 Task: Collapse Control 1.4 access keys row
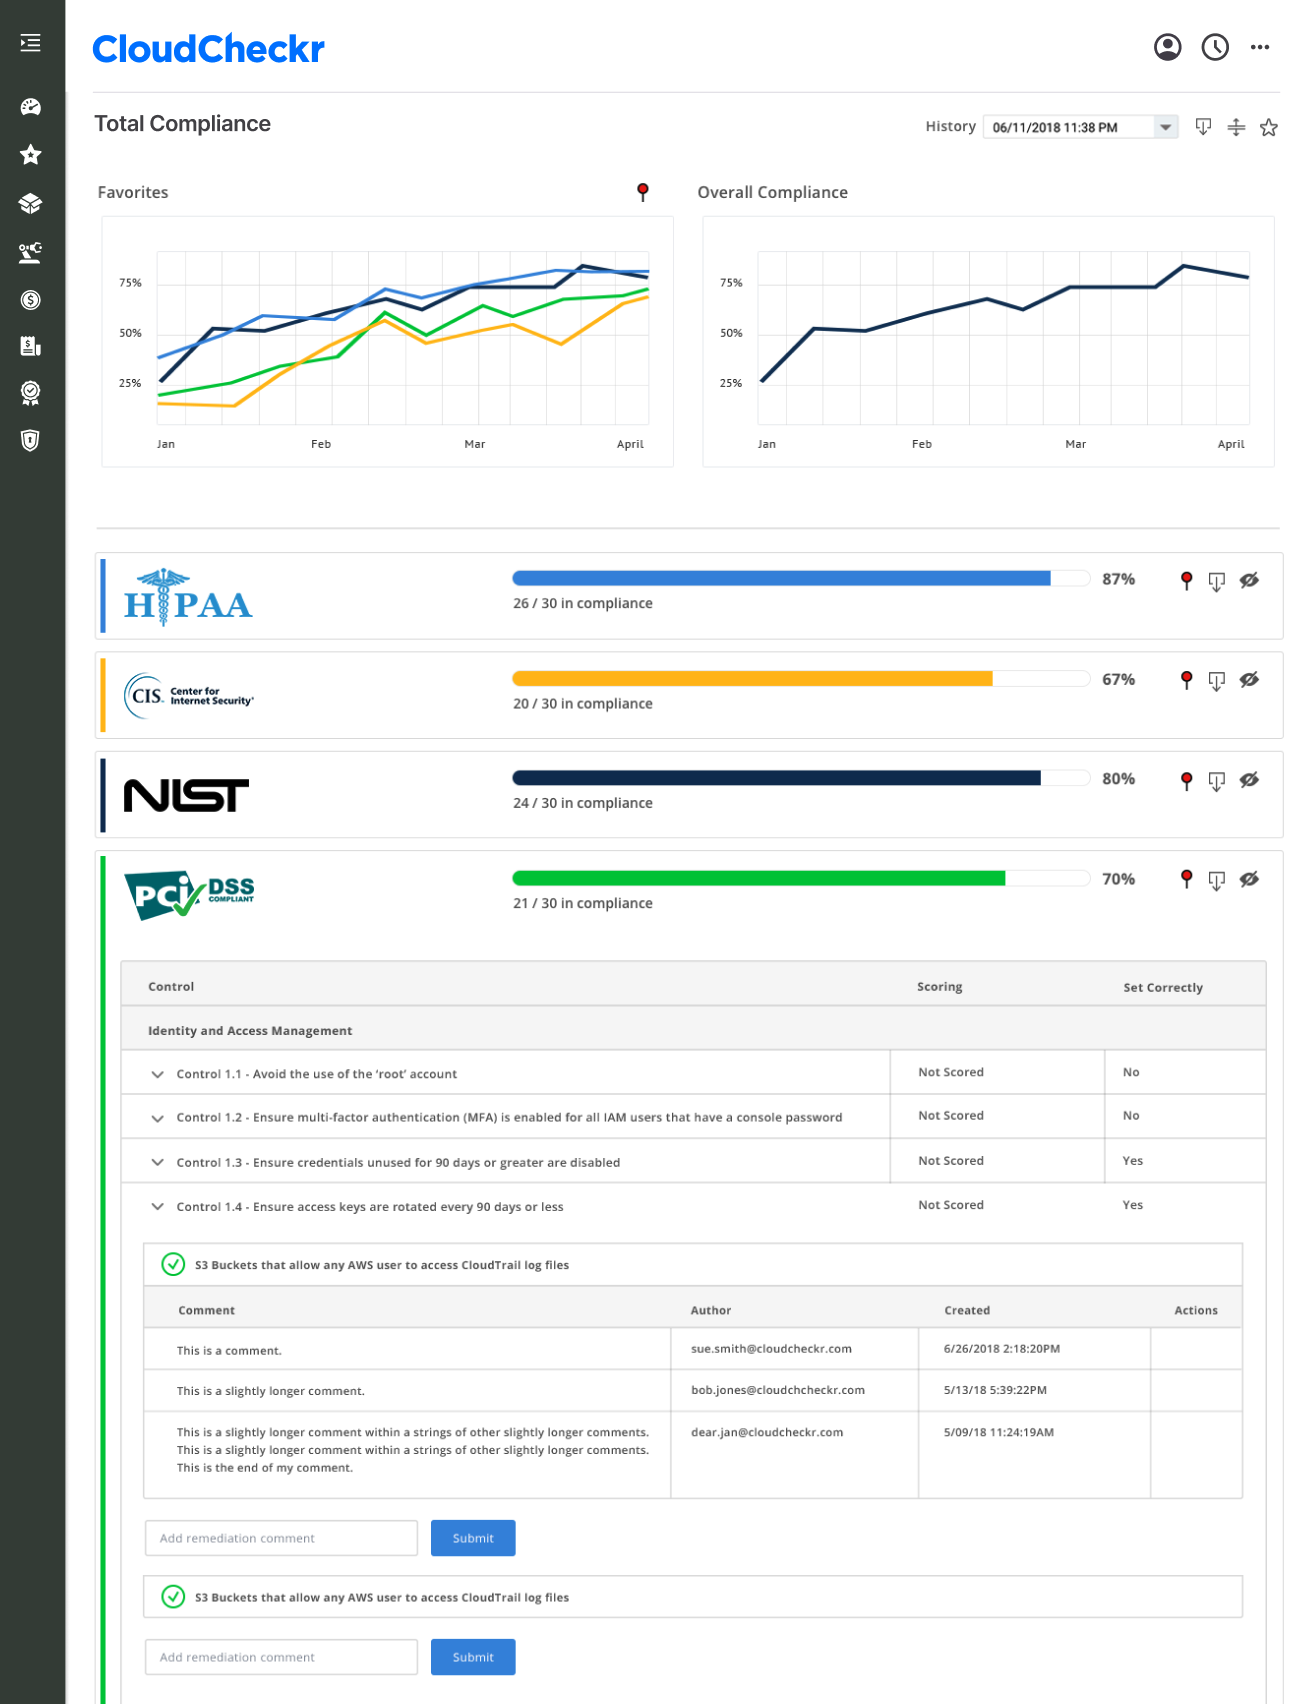(x=157, y=1206)
